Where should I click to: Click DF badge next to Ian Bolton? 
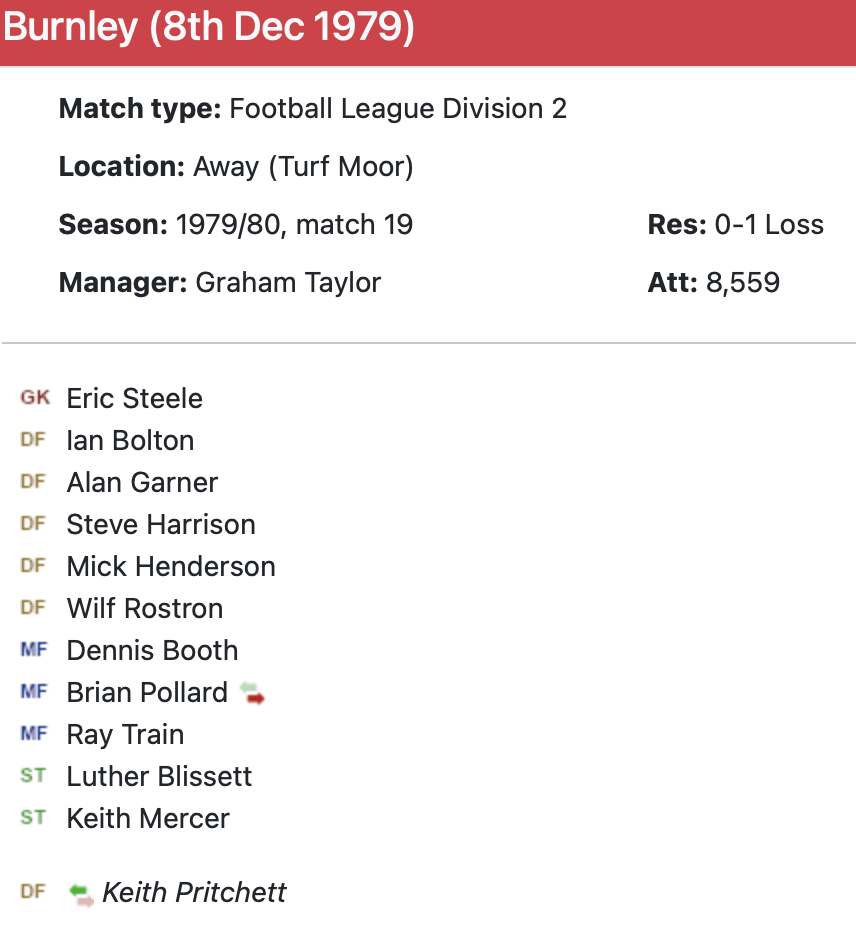33,440
